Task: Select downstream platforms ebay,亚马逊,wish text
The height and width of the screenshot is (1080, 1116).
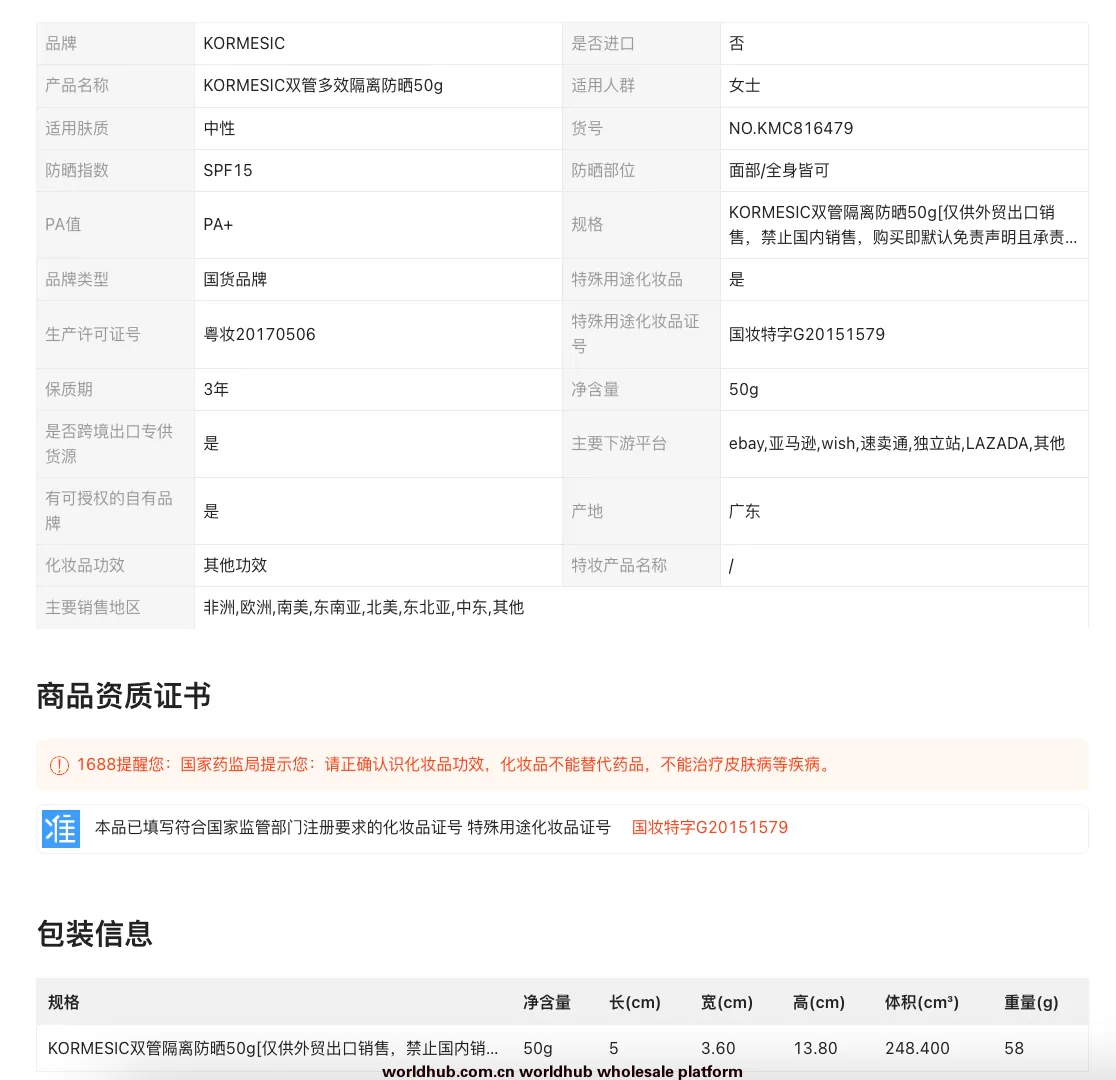Action: coord(897,444)
